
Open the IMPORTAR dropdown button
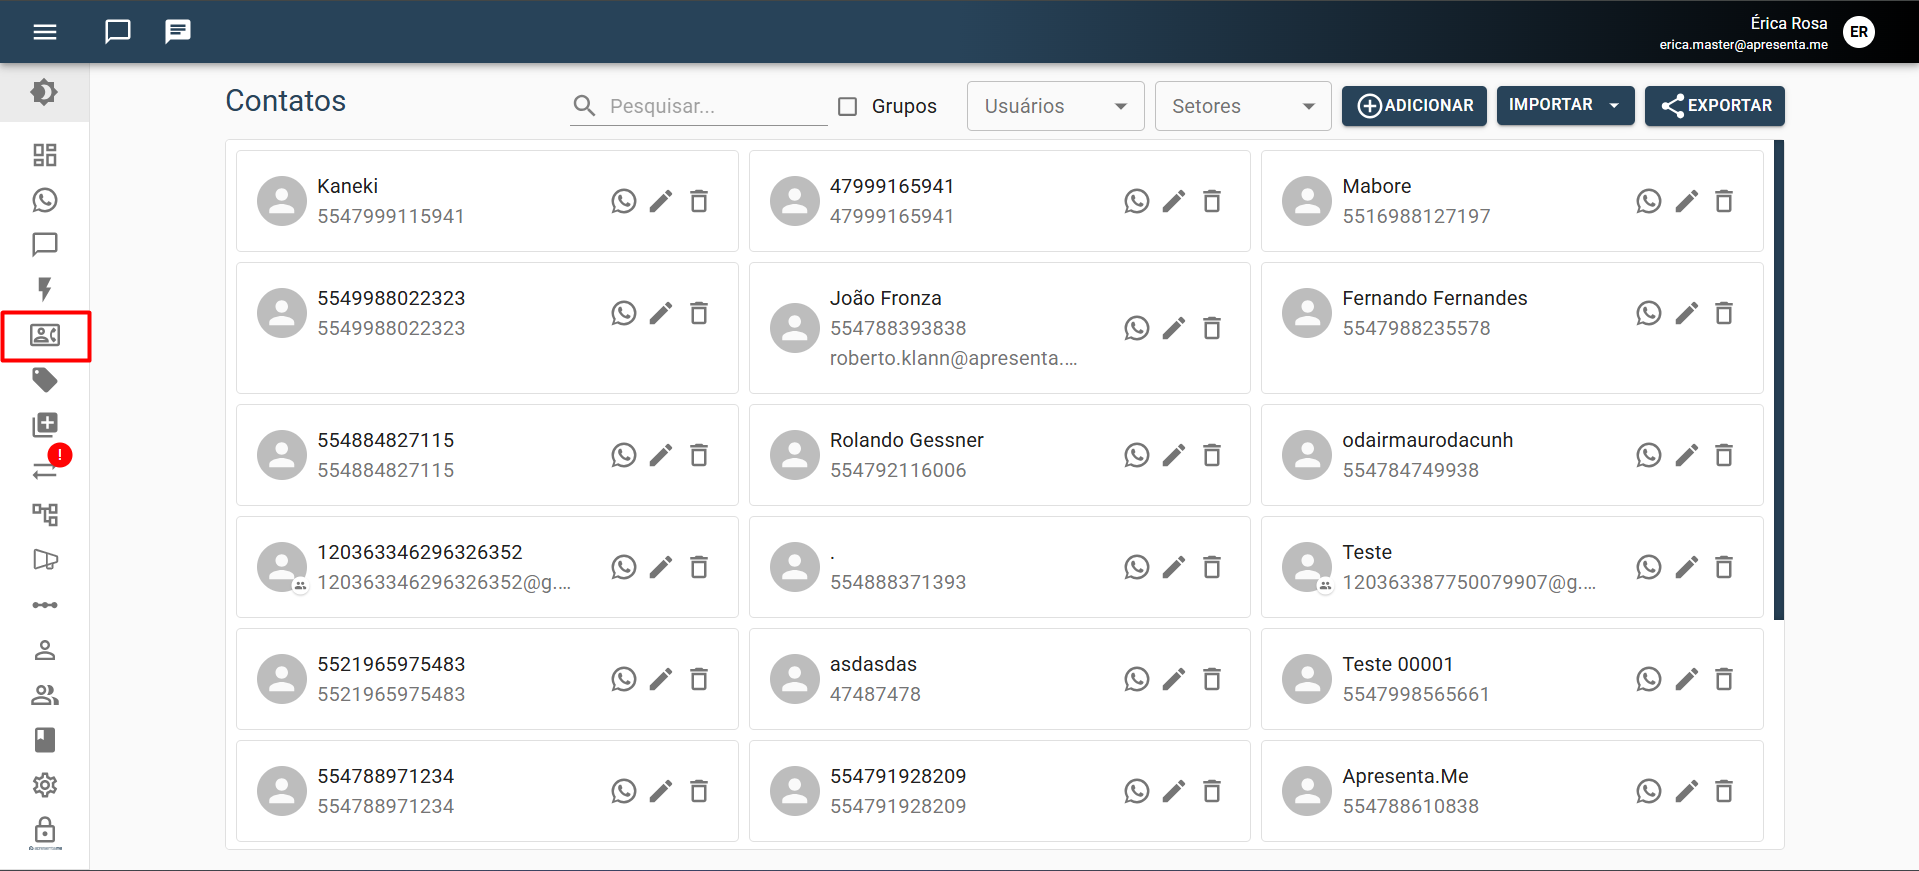[1565, 105]
